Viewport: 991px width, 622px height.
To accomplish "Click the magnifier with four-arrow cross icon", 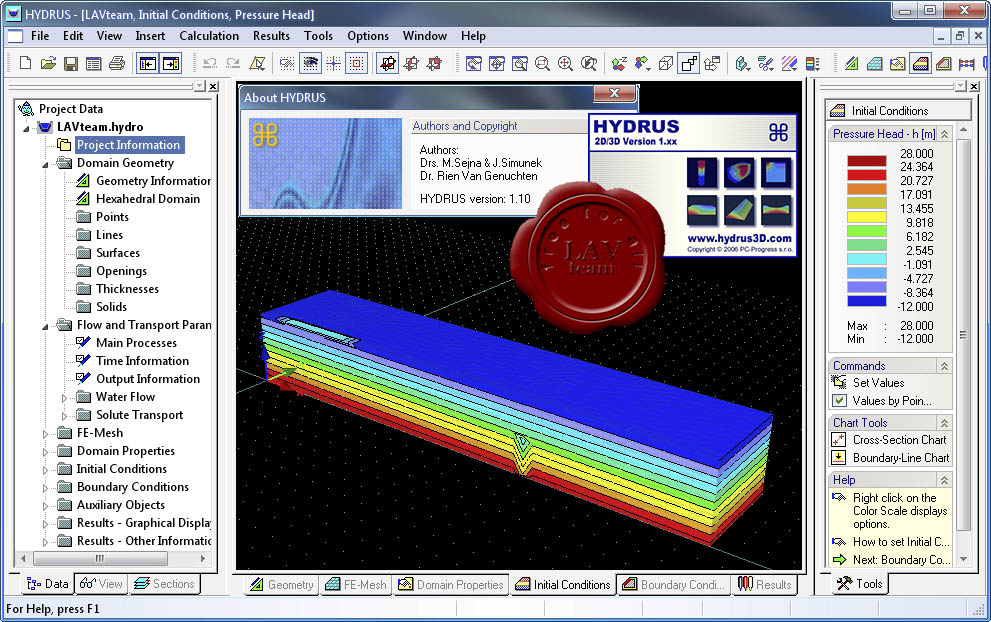I will tap(565, 63).
